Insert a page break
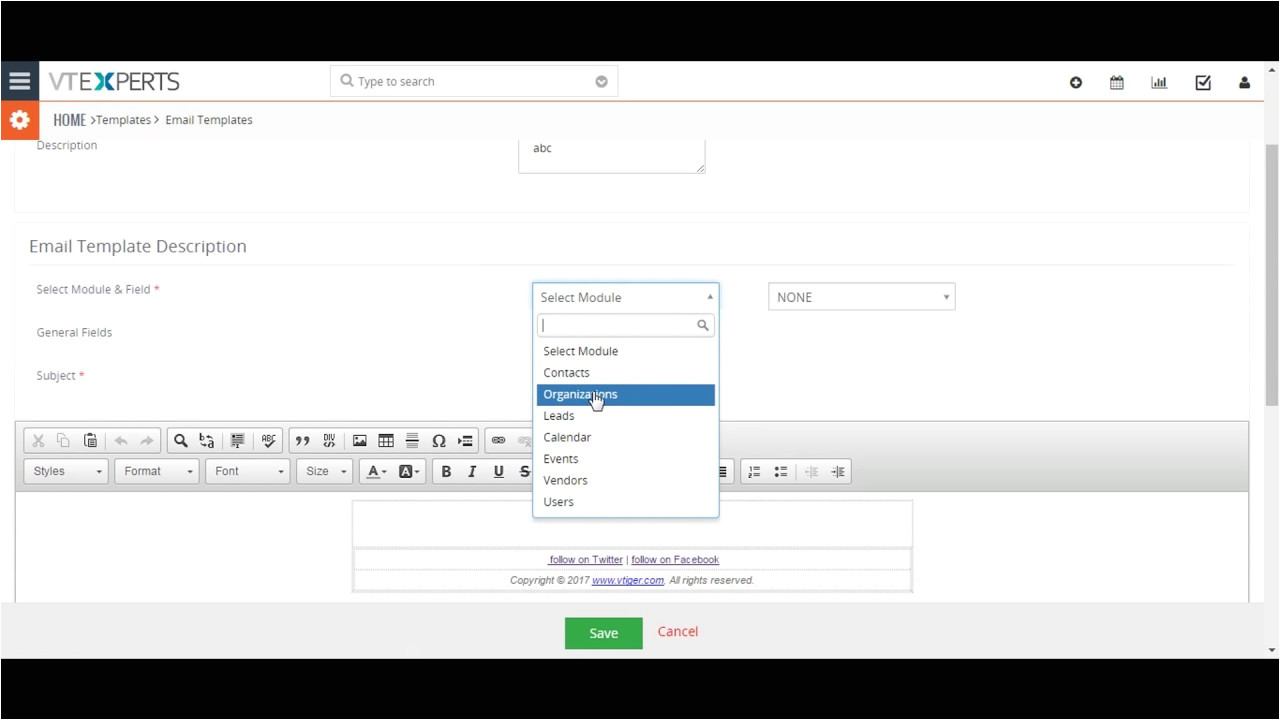The image size is (1280, 720). point(465,441)
